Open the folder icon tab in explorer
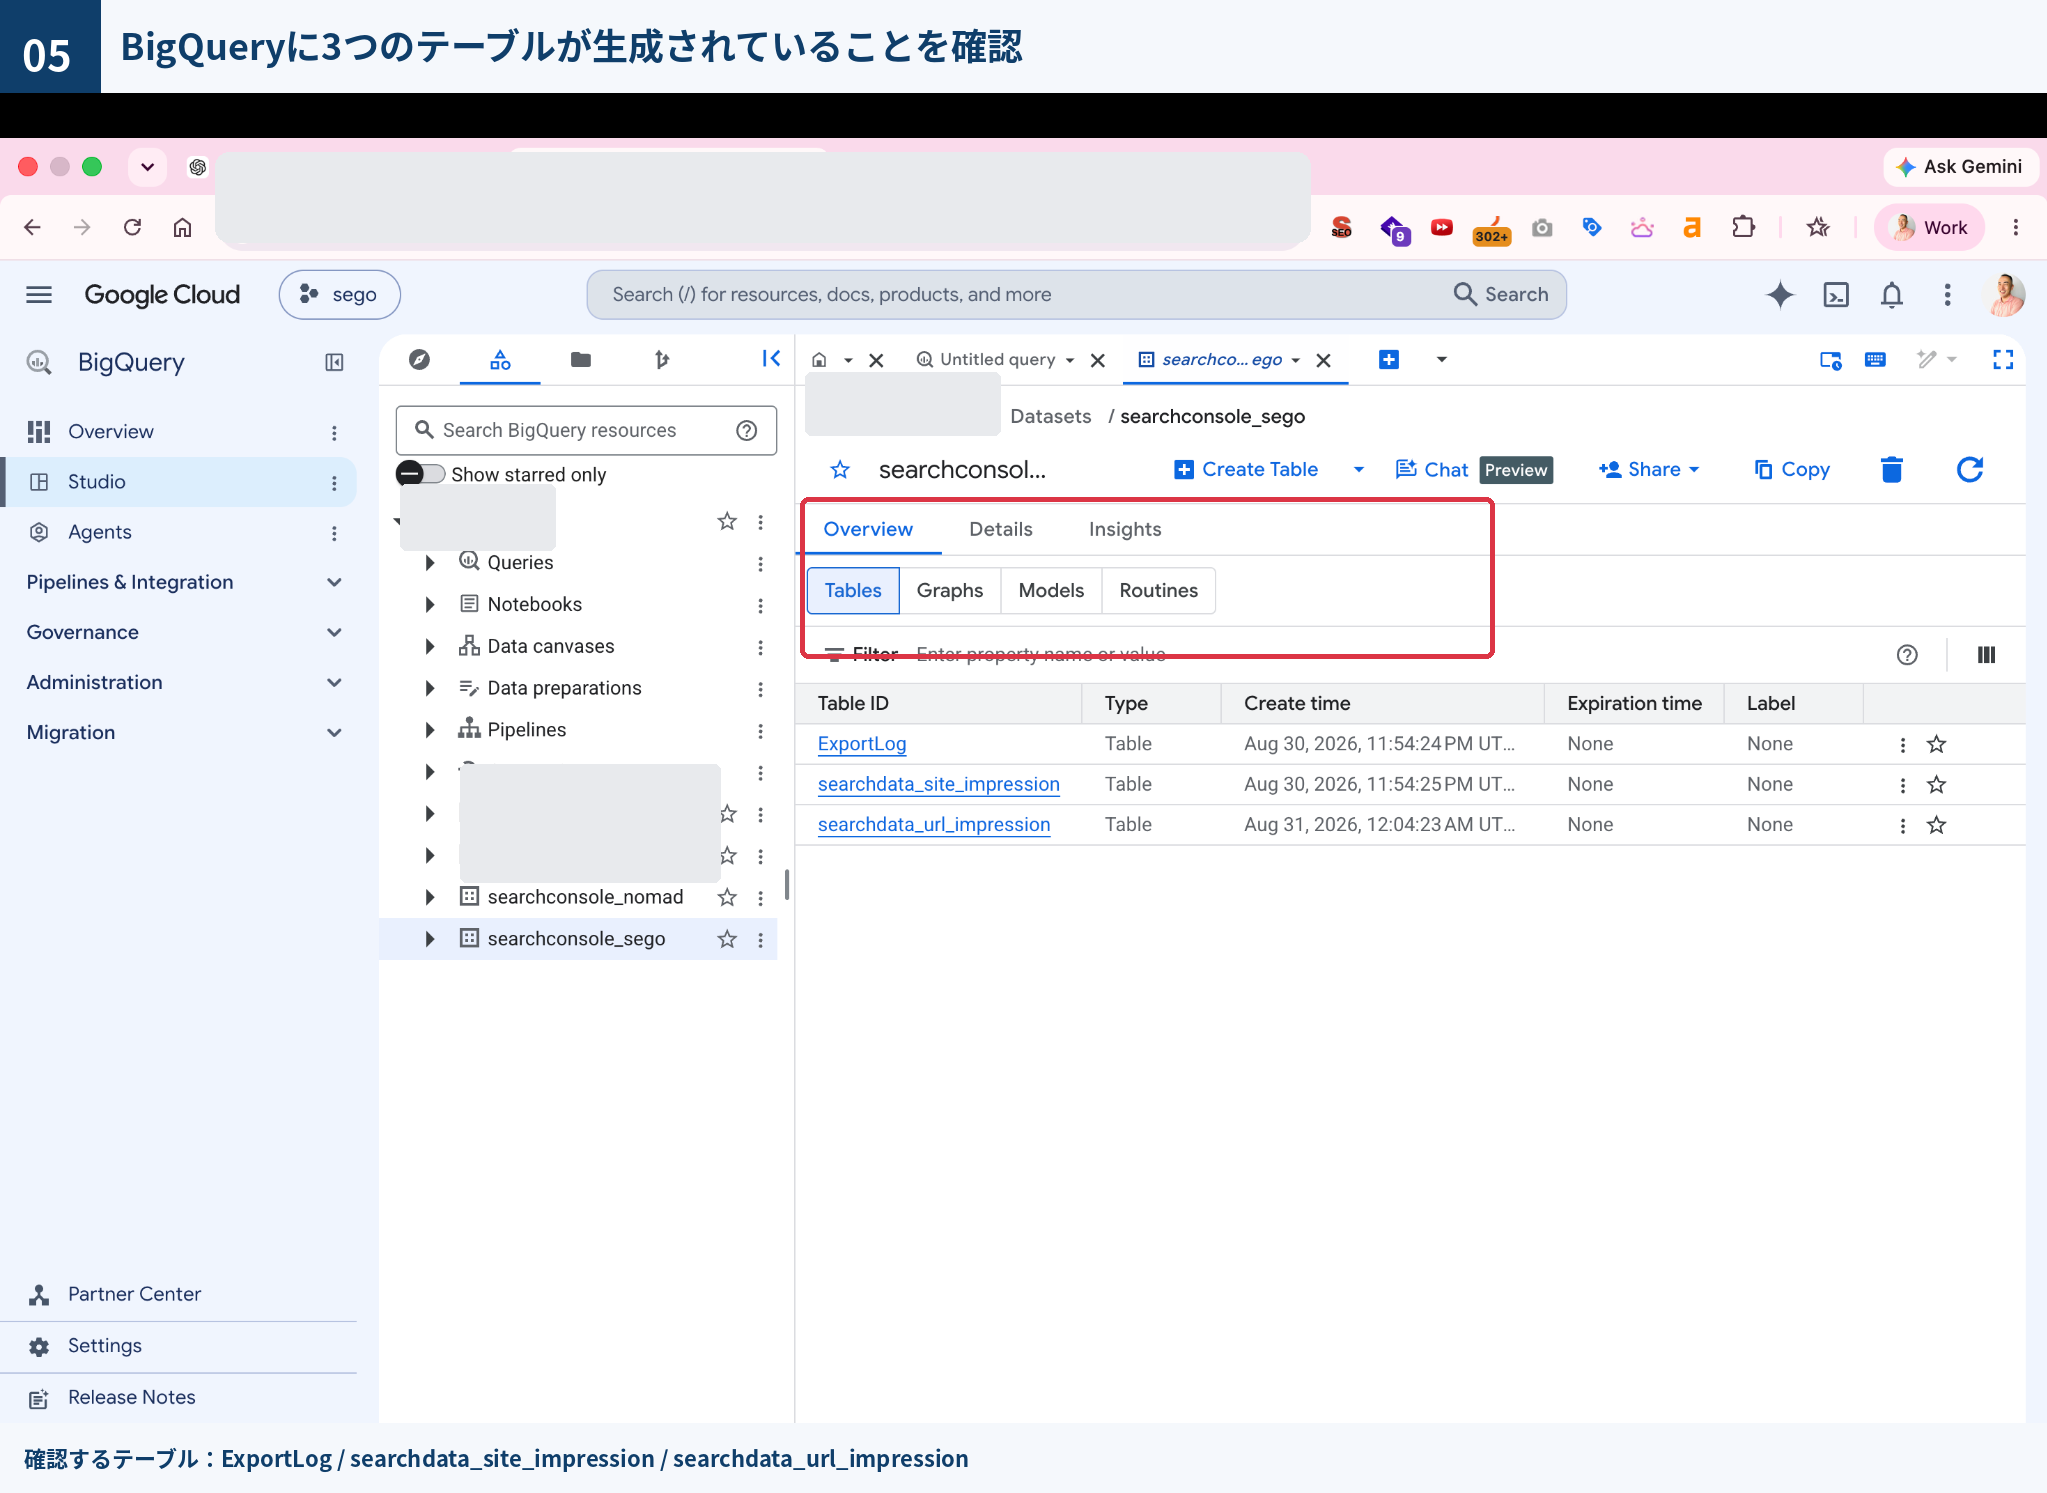Viewport: 2047px width, 1493px height. click(x=580, y=359)
